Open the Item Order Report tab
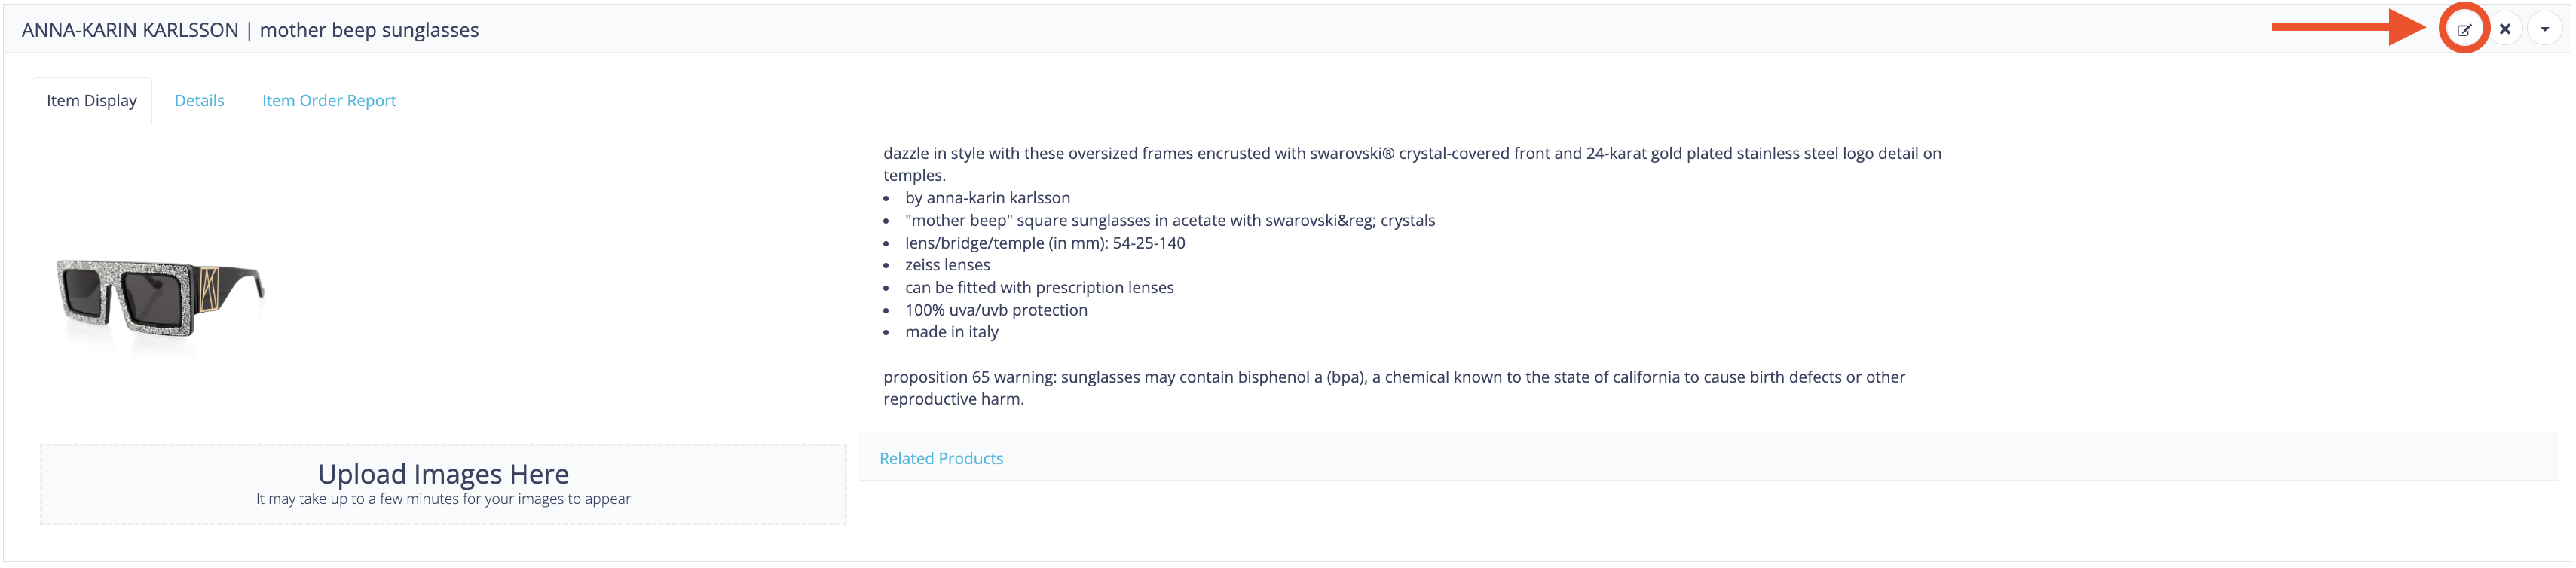2576x568 pixels. 329,101
